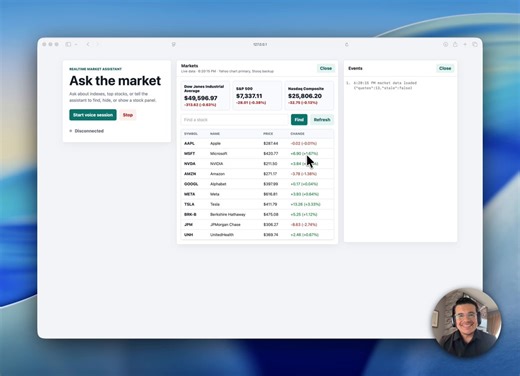The width and height of the screenshot is (520, 376).
Task: Select the NVDA symbol cell
Action: (190, 164)
